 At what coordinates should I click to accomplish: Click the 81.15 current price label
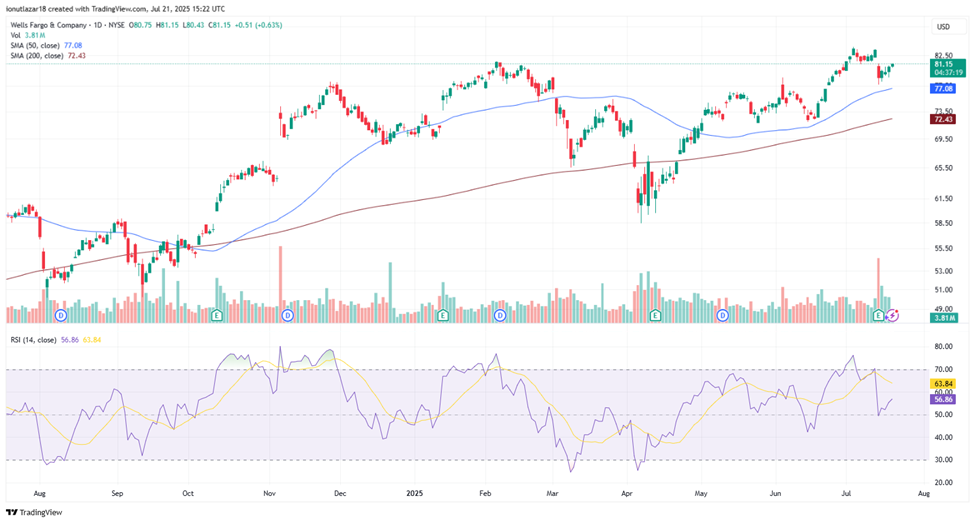943,63
